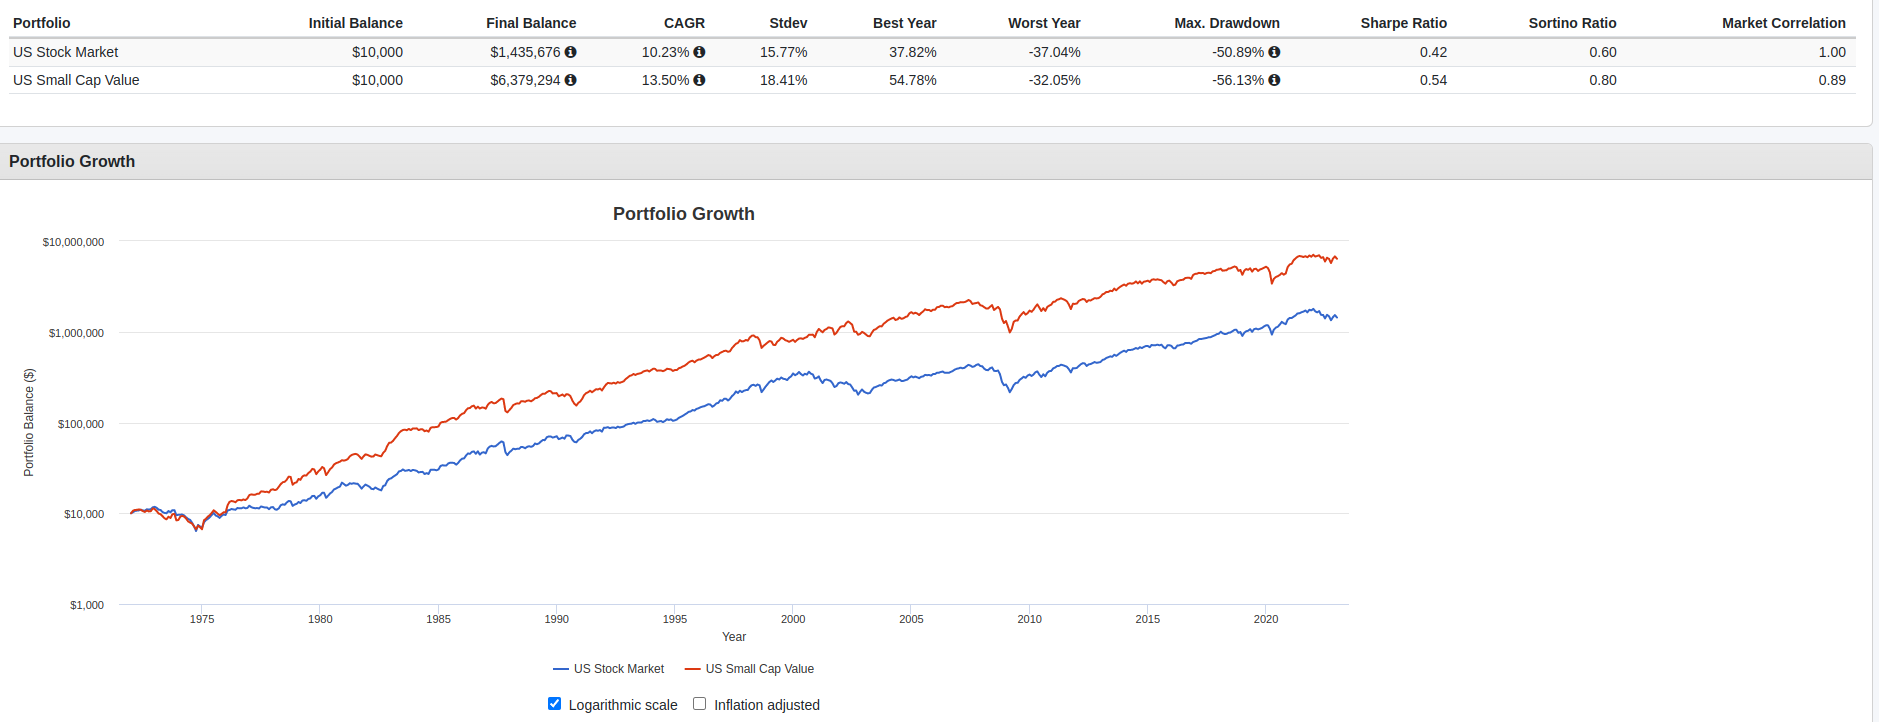Select the Market Correlation column header
1879x722 pixels.
1783,23
